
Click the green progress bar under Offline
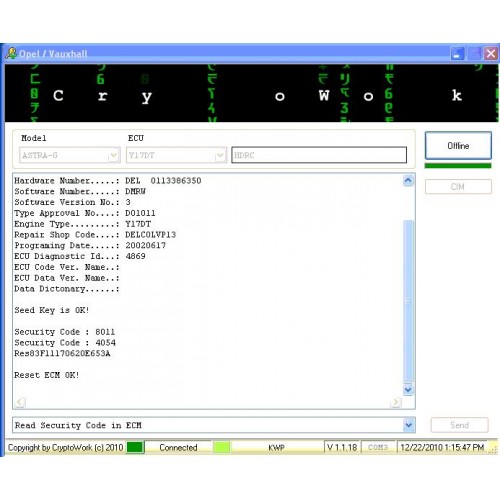click(x=458, y=166)
